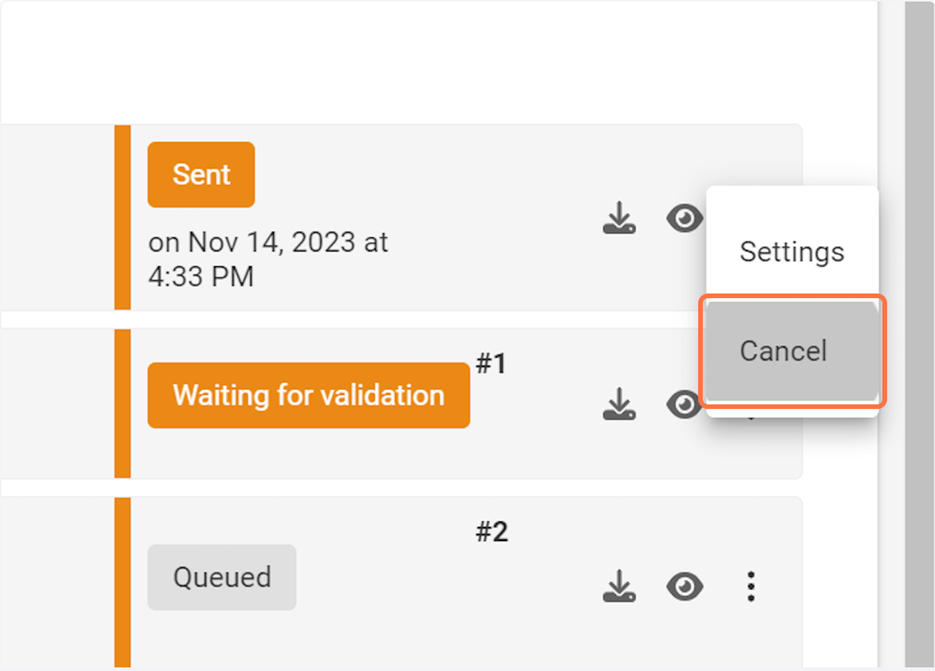Click the eye icon in Queued row
This screenshot has width=935, height=671.
point(685,587)
